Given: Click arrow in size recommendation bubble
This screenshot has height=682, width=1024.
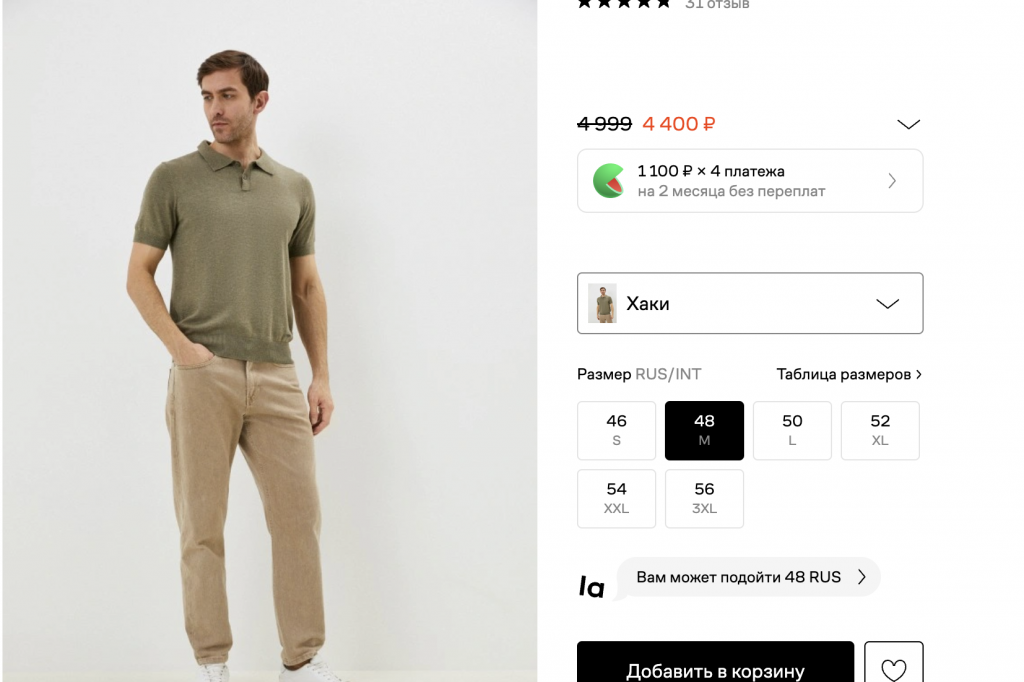Looking at the screenshot, I should pyautogui.click(x=862, y=577).
